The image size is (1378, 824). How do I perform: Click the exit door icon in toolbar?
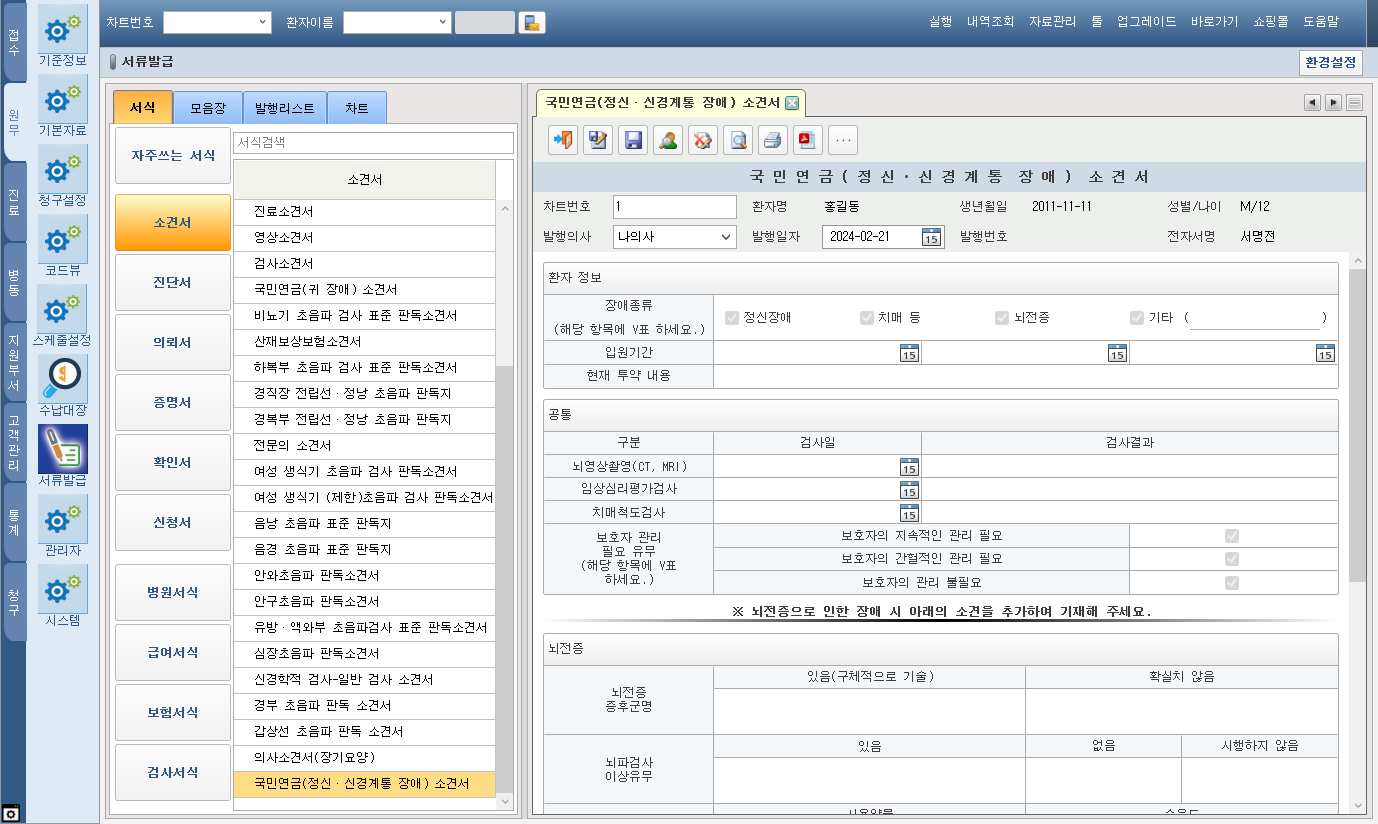point(563,140)
